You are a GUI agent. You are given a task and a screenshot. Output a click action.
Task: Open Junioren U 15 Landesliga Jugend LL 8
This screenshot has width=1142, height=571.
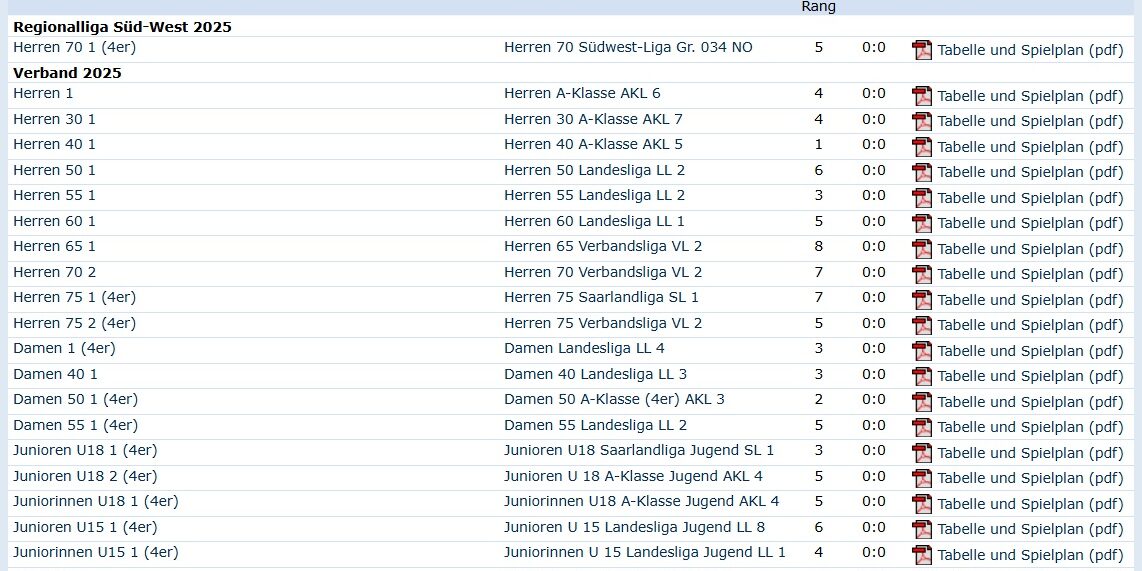(634, 527)
